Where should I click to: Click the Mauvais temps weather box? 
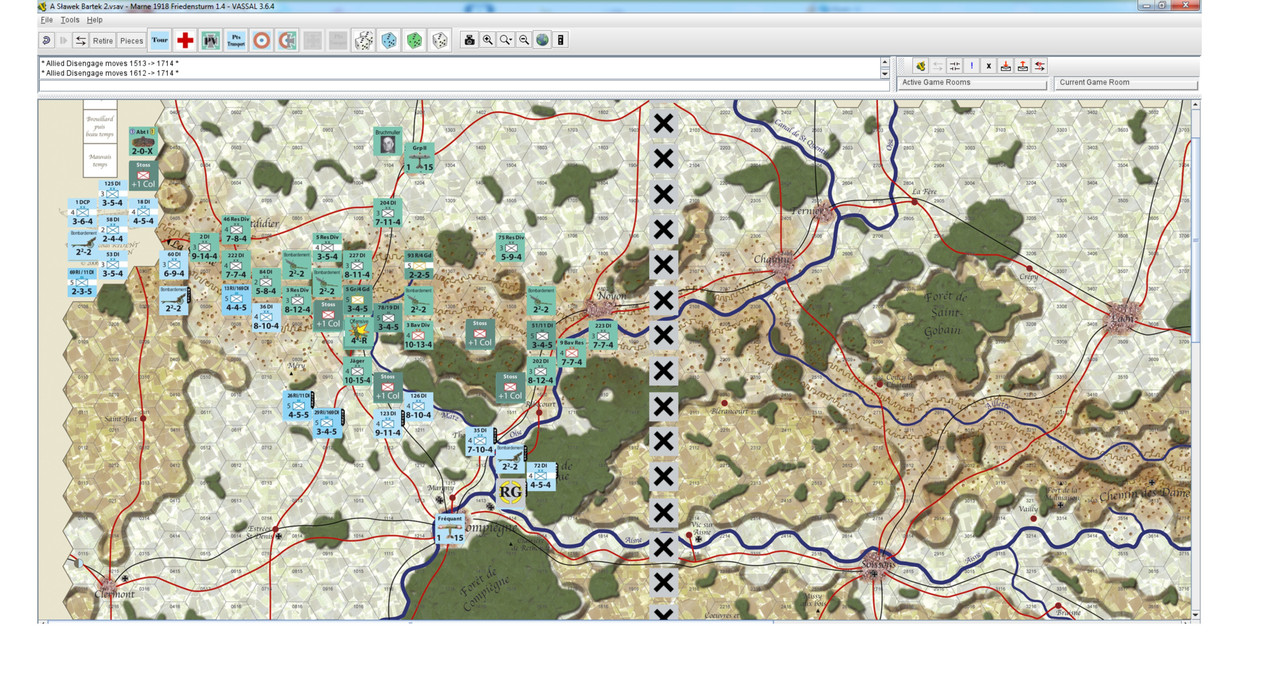click(x=100, y=160)
